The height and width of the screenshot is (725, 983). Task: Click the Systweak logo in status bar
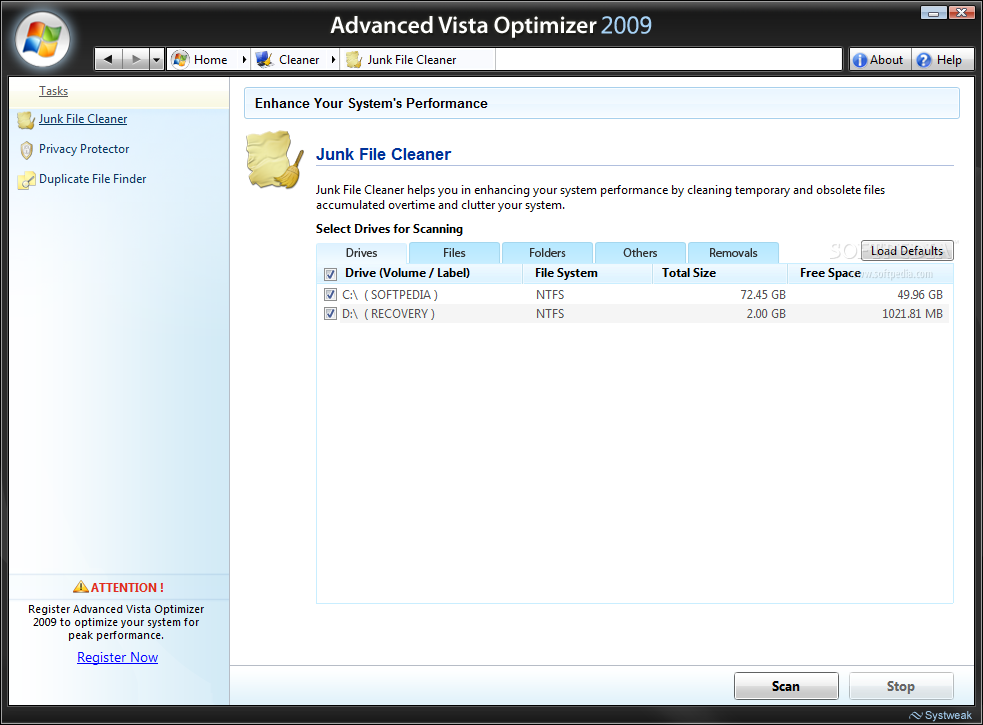coord(940,715)
